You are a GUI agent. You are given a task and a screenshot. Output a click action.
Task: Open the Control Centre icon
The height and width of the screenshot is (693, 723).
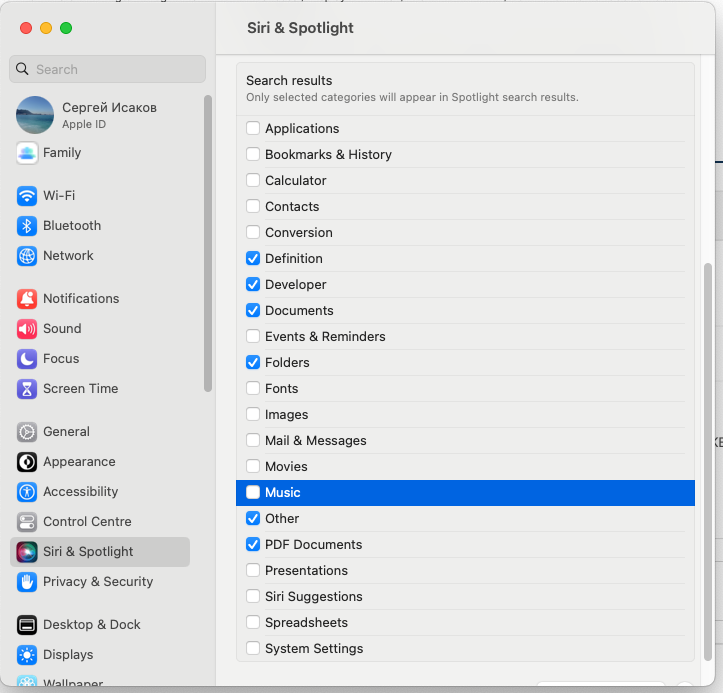pyautogui.click(x=27, y=521)
